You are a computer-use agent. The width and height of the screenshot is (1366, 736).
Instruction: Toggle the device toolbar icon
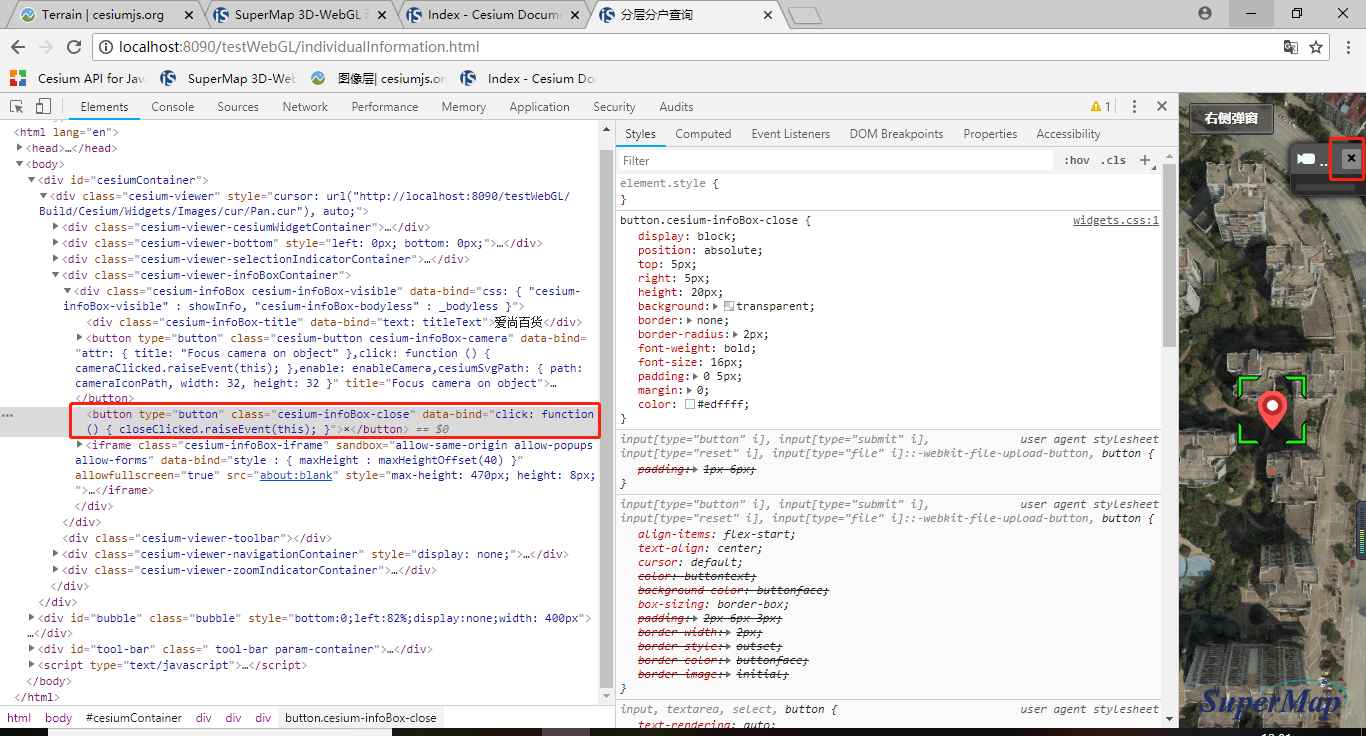coord(43,107)
